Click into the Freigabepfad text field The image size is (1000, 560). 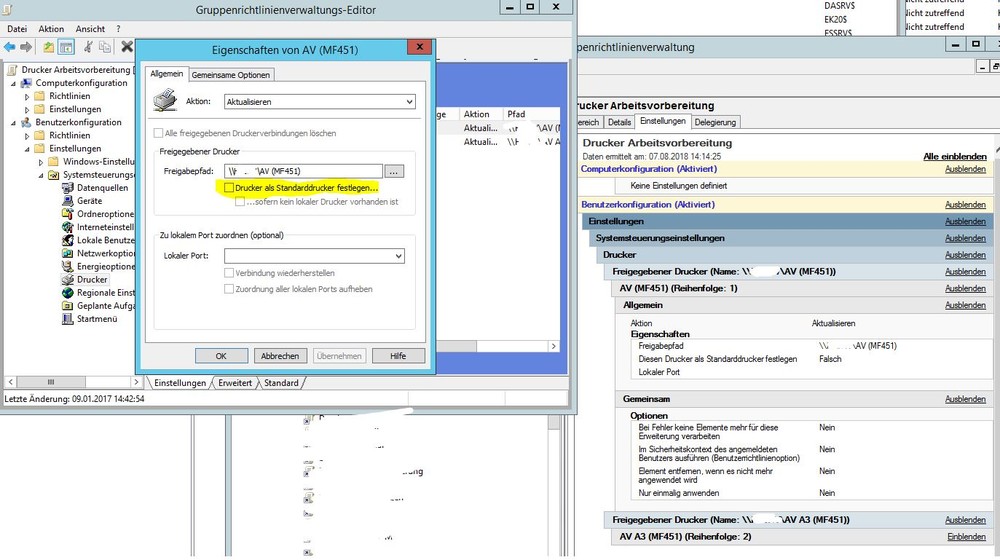click(303, 171)
